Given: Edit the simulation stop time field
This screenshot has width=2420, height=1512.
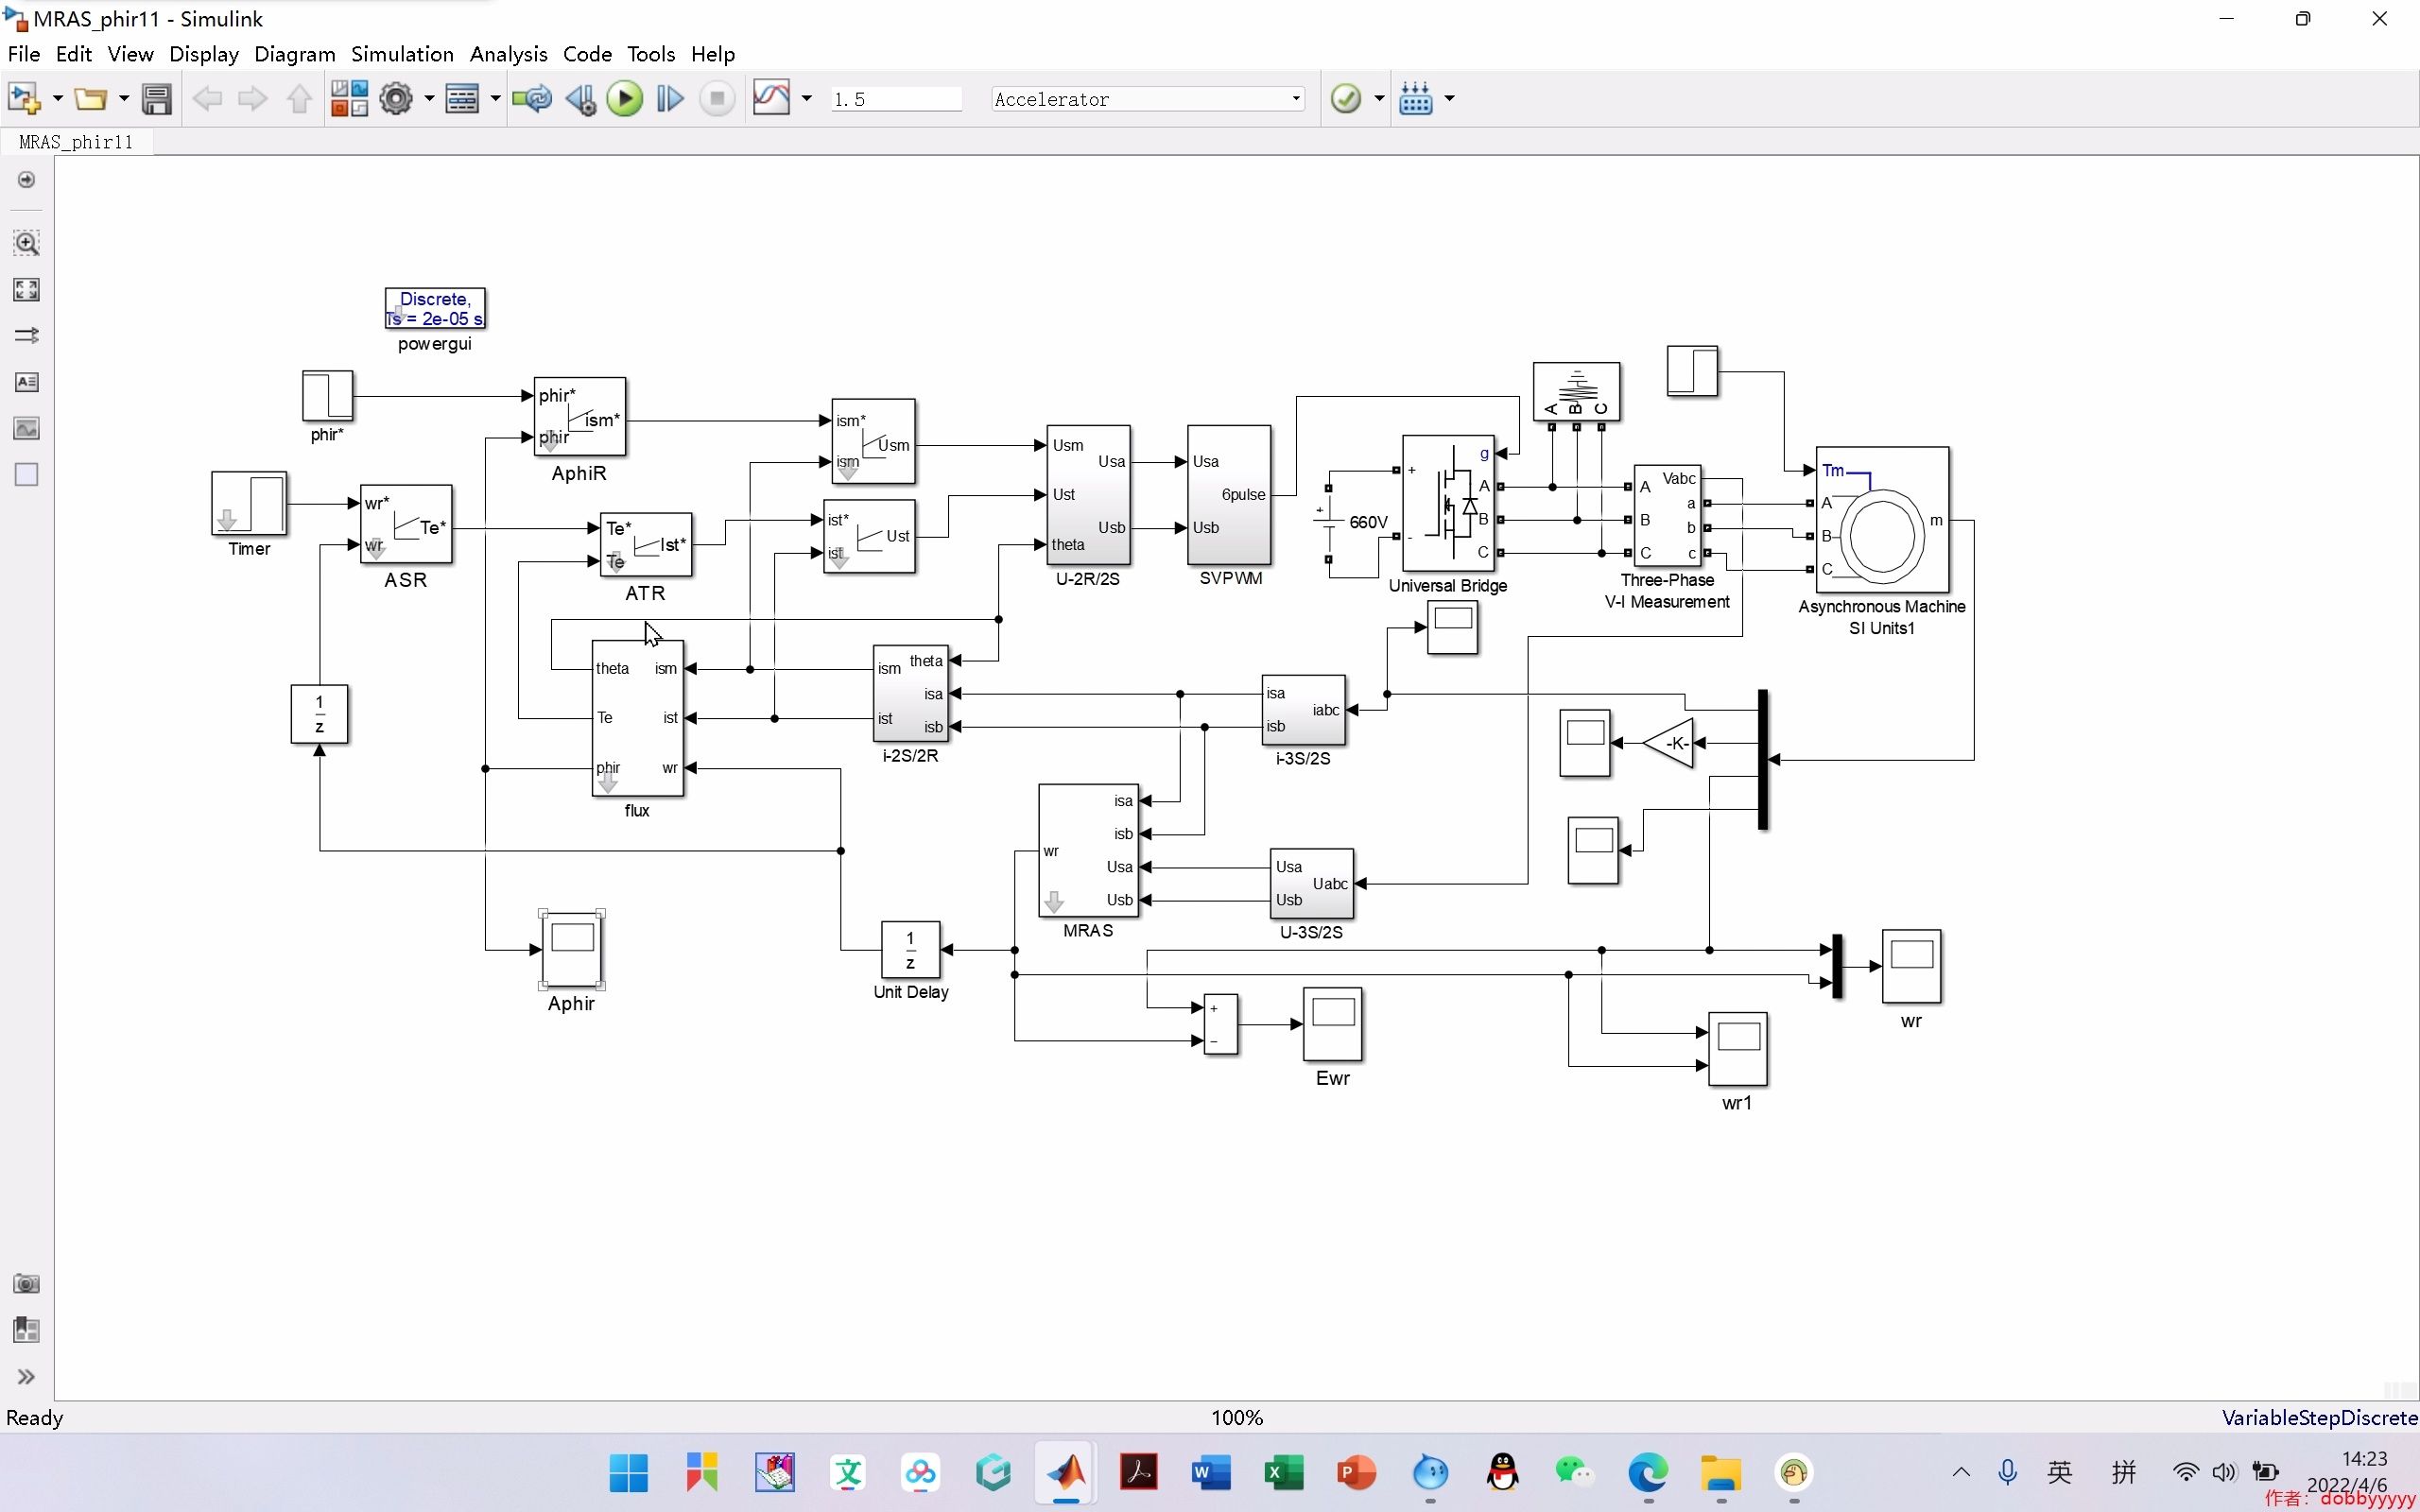Looking at the screenshot, I should point(895,98).
